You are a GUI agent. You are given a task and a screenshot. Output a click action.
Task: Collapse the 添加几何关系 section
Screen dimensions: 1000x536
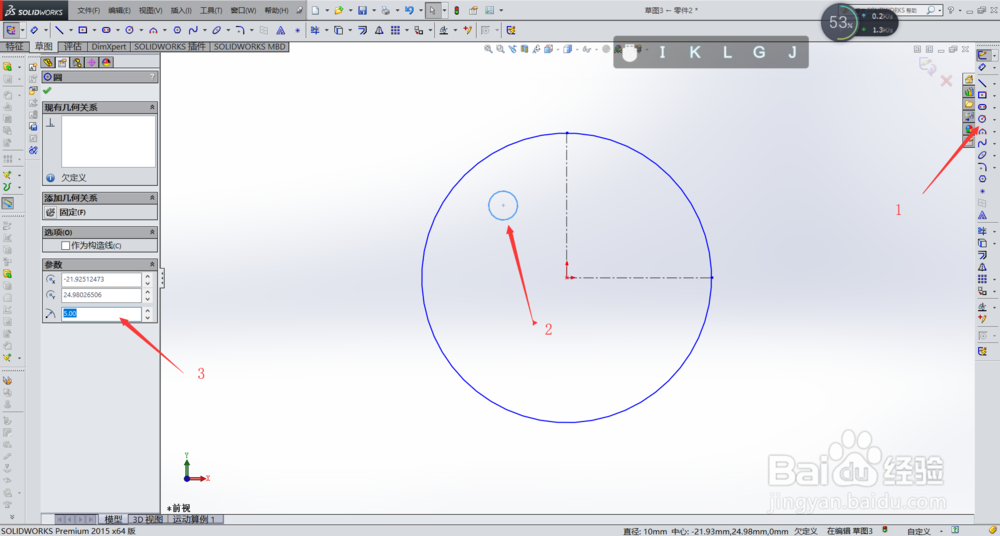[x=152, y=198]
